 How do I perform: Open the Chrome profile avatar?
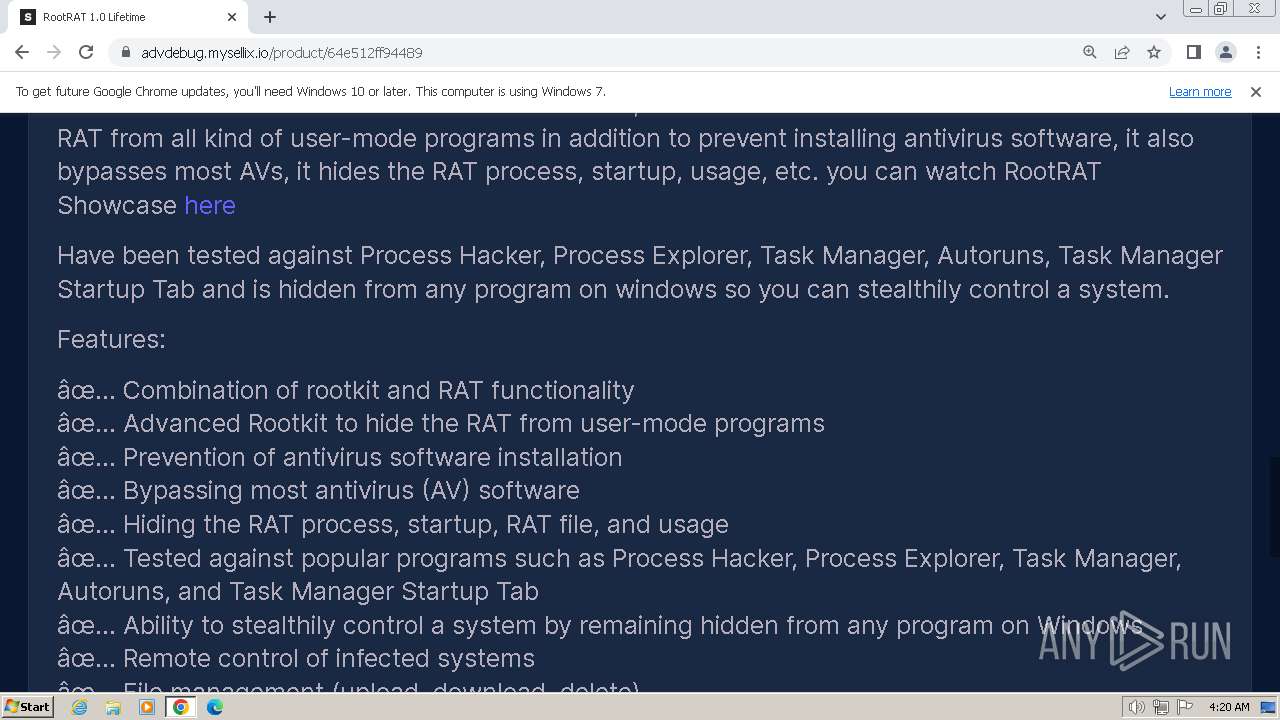[x=1225, y=52]
